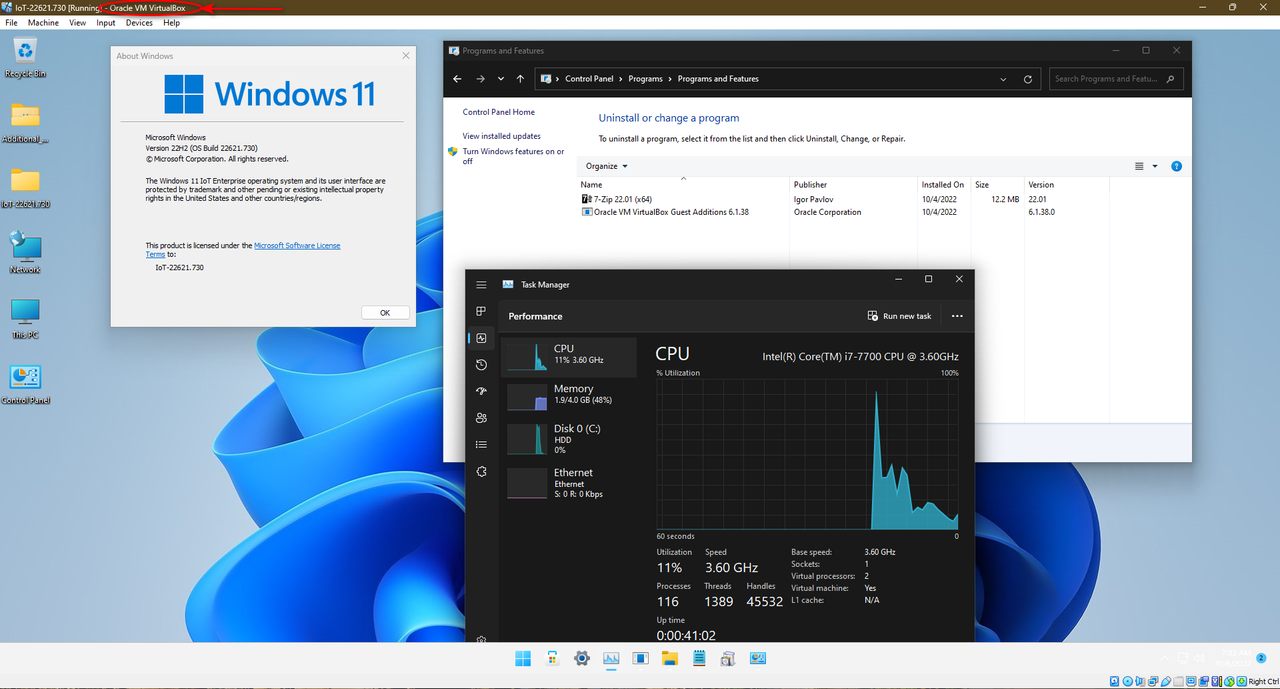Sort programs by Version column
This screenshot has width=1280, height=689.
1067,185
